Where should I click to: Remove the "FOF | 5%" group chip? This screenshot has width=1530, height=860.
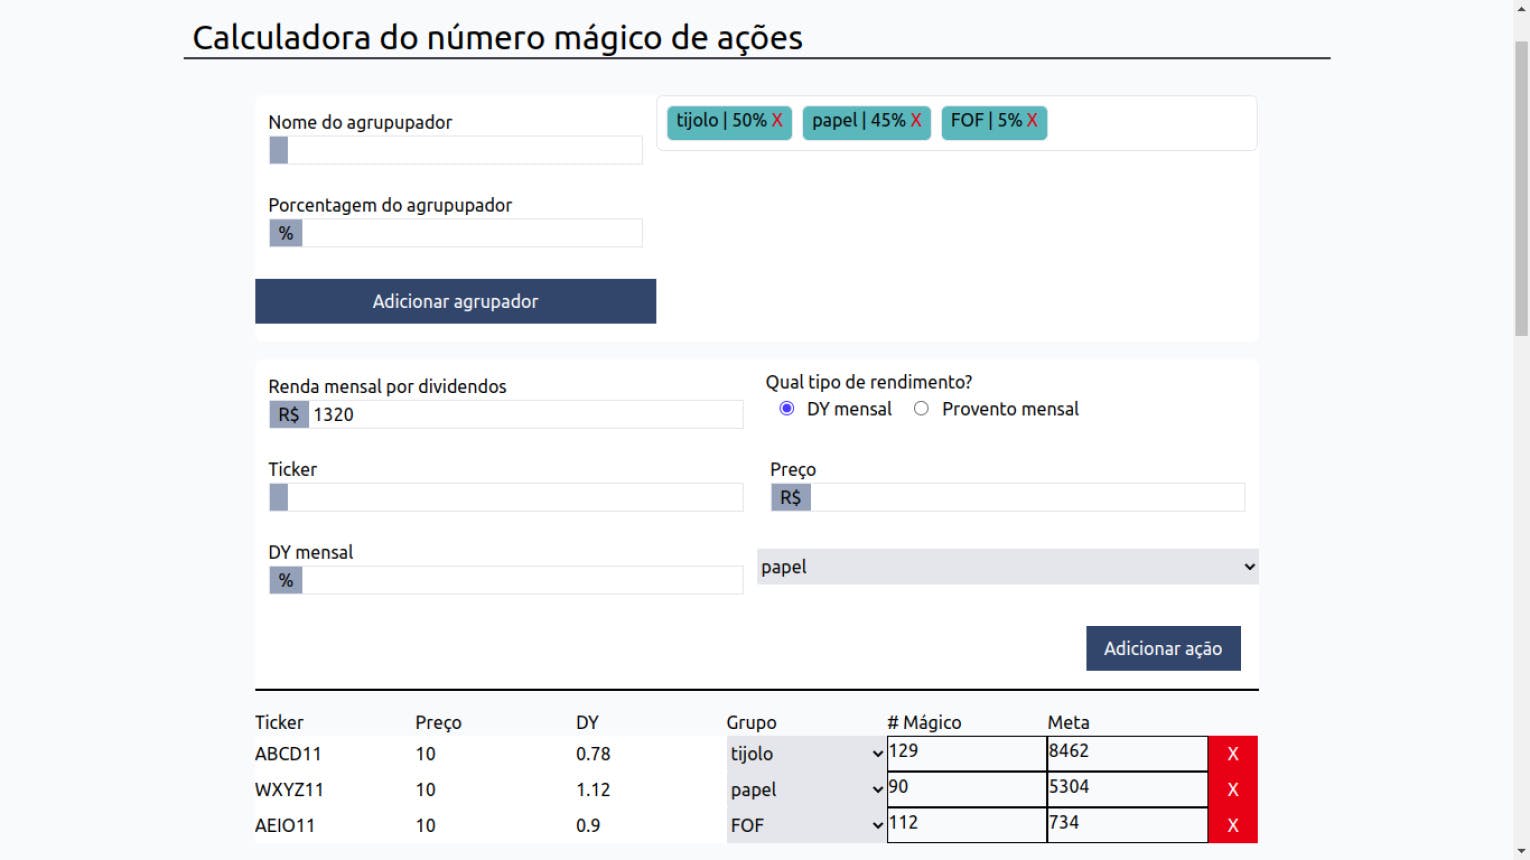pos(1030,122)
